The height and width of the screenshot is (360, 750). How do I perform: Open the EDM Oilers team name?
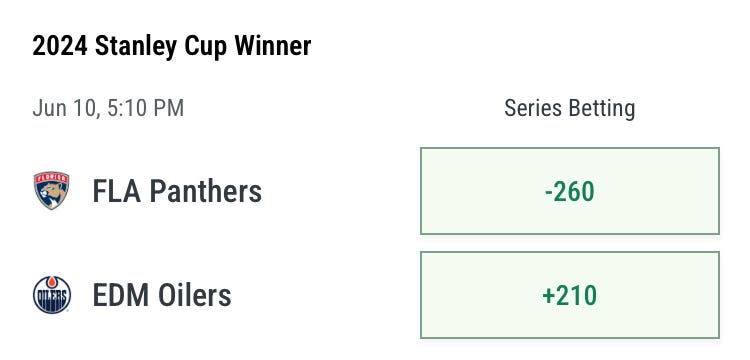[x=162, y=295]
